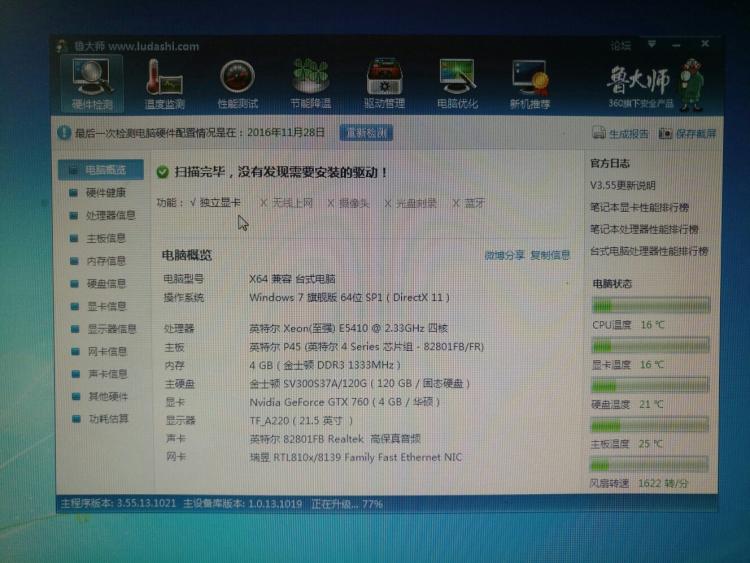750x563 pixels.
Task: Select 电脑概览 sidebar tab
Action: click(101, 170)
